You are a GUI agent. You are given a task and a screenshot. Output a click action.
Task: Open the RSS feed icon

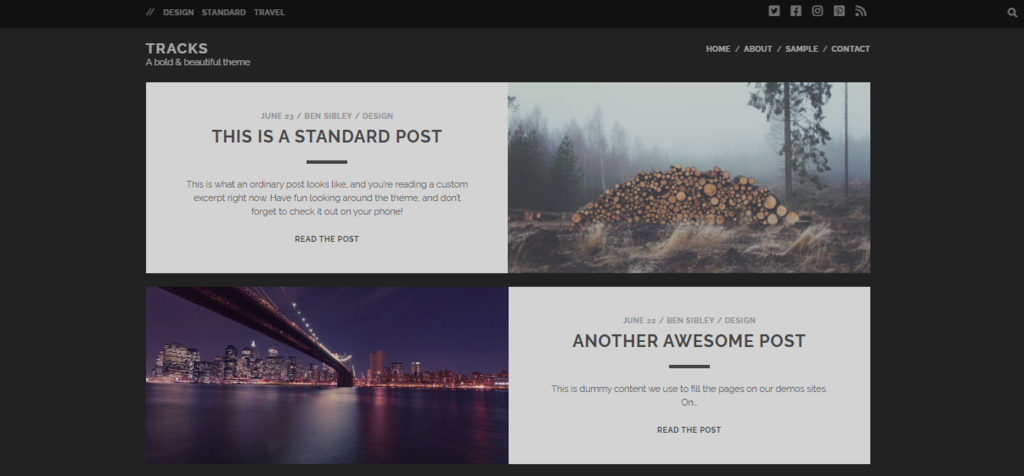[x=861, y=10]
